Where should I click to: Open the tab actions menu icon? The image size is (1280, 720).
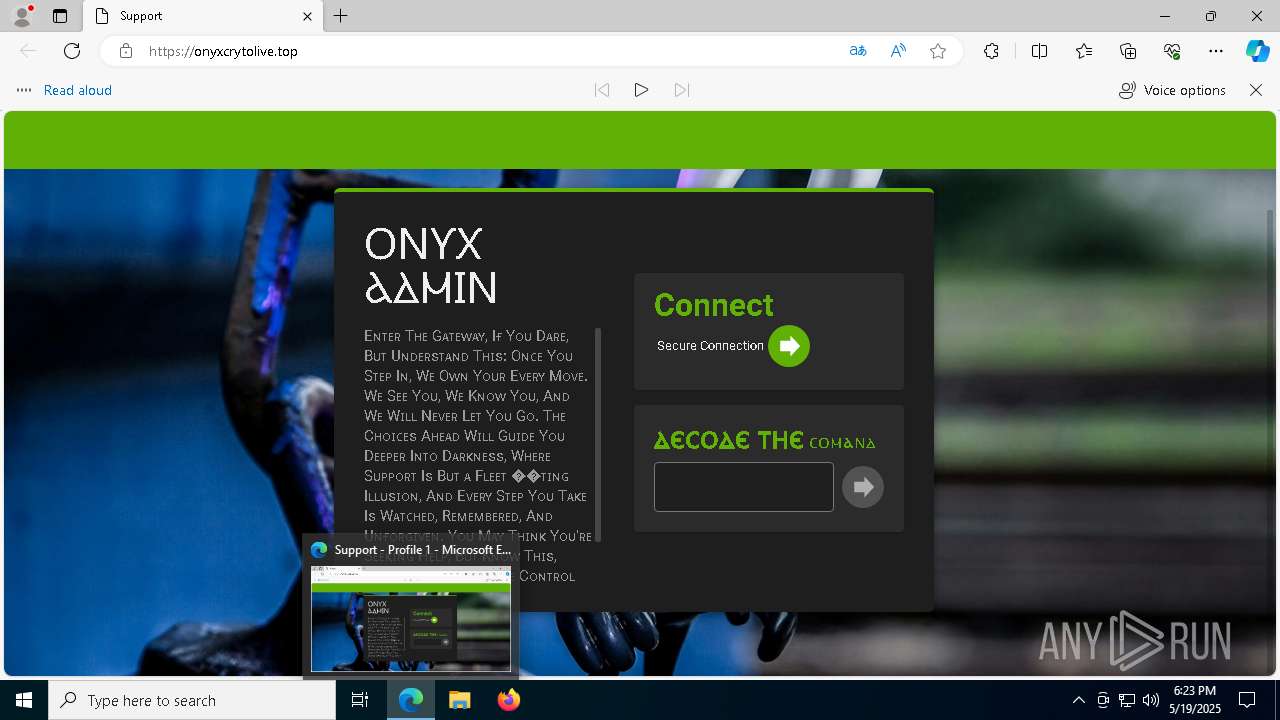point(60,16)
